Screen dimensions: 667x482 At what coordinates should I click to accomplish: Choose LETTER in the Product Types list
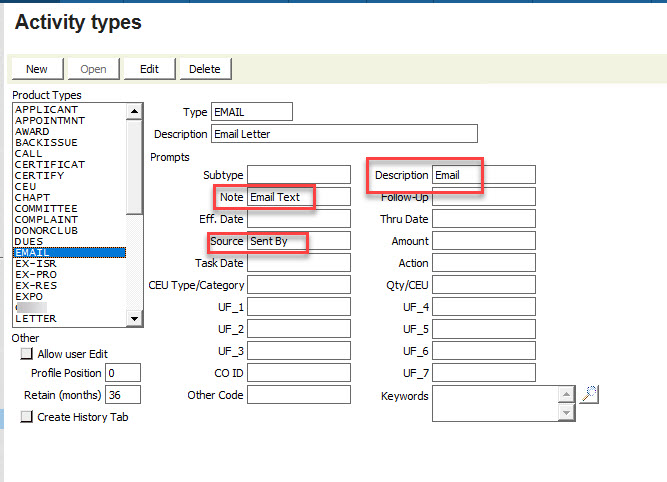(36, 318)
